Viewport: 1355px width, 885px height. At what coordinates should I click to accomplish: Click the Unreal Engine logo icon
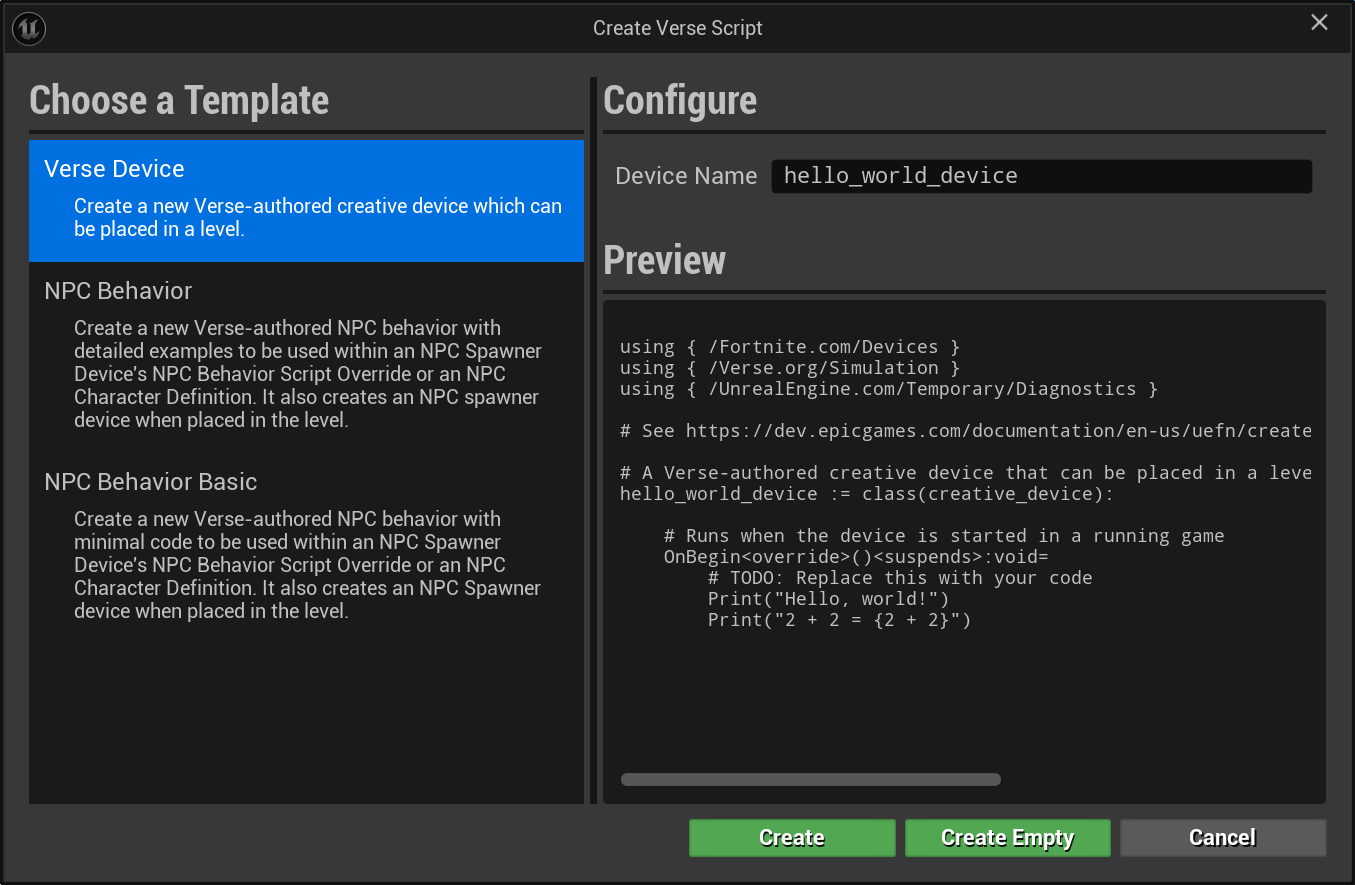(x=29, y=28)
